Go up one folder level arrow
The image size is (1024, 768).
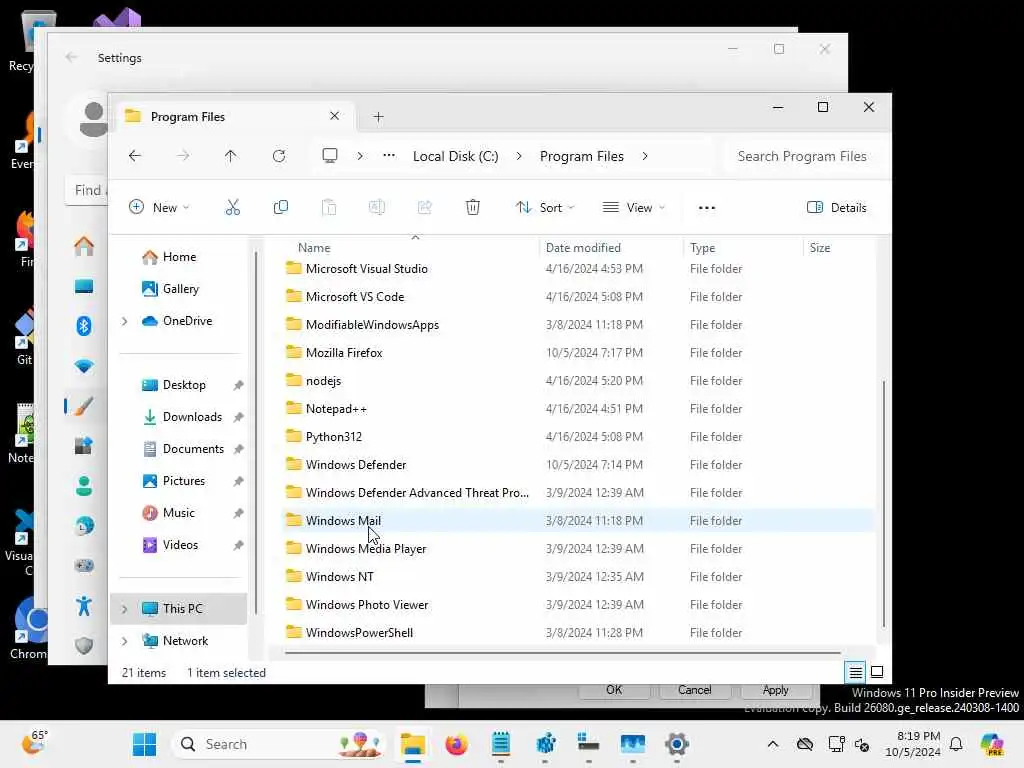click(231, 156)
